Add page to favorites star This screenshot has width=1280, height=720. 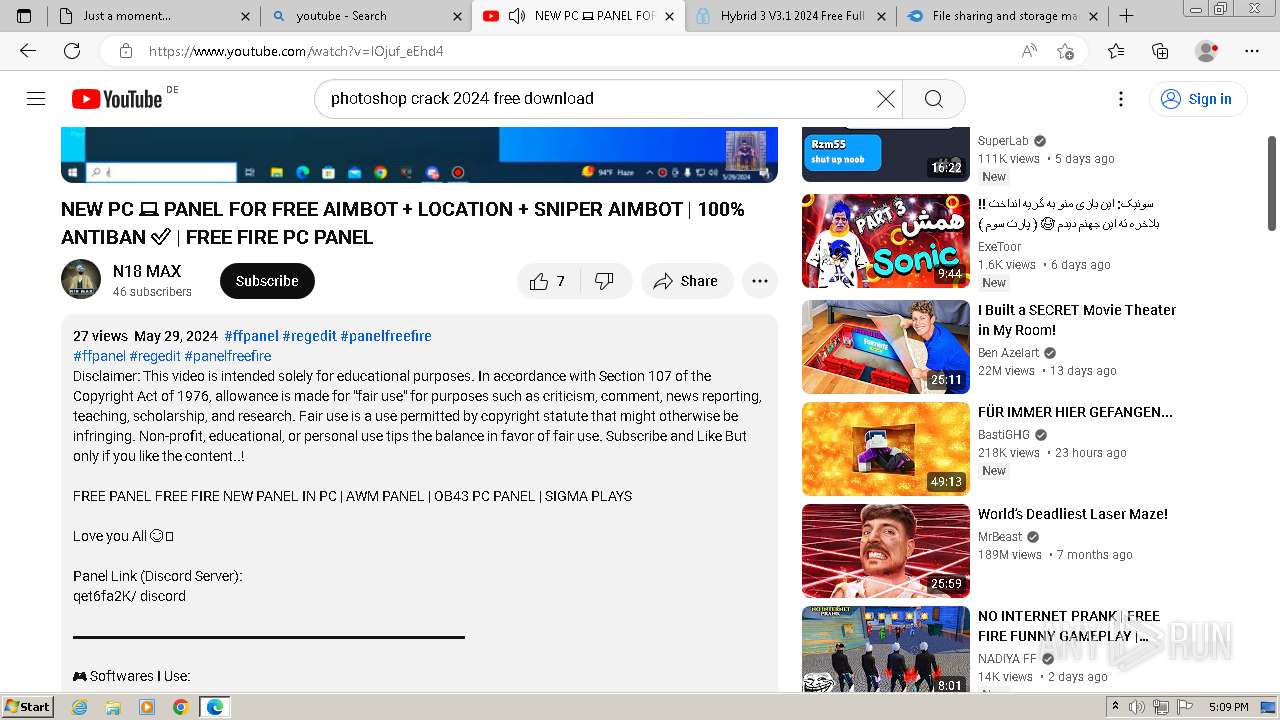[1065, 51]
